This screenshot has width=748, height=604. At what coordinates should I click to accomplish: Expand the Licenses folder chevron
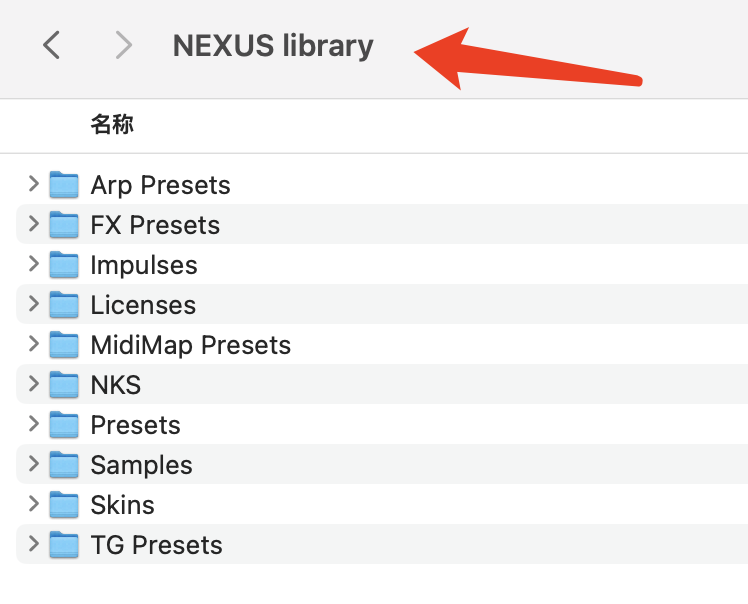(33, 303)
